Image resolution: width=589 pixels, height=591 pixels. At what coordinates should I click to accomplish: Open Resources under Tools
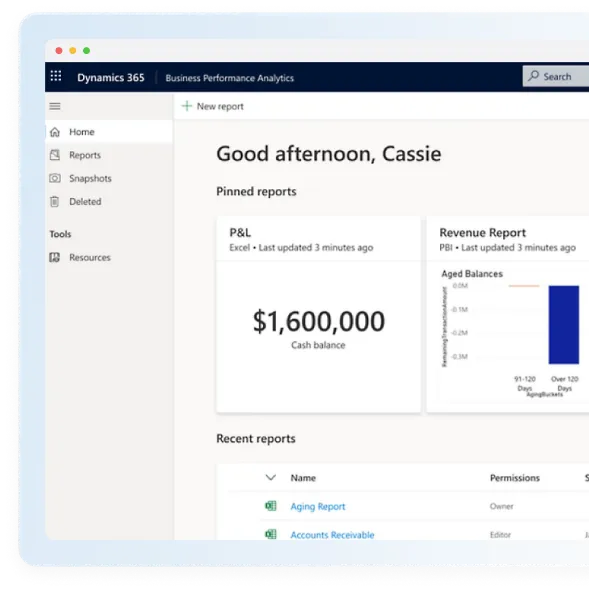[x=109, y=257]
